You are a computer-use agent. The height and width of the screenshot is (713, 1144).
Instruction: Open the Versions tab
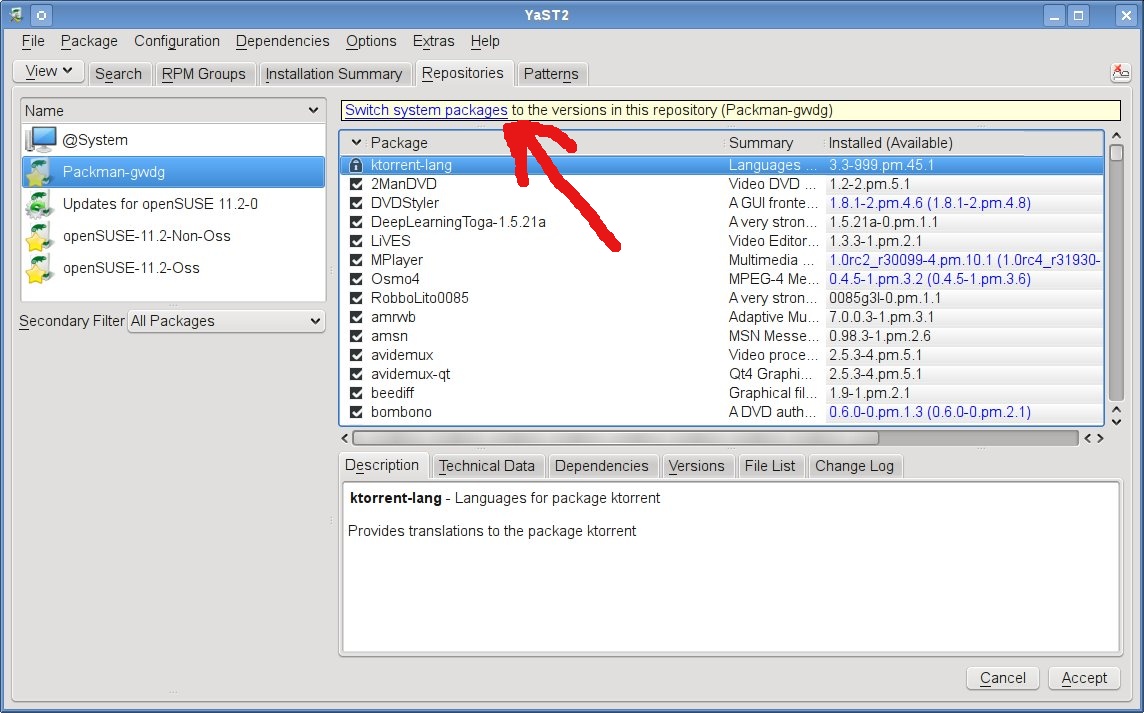(x=697, y=466)
